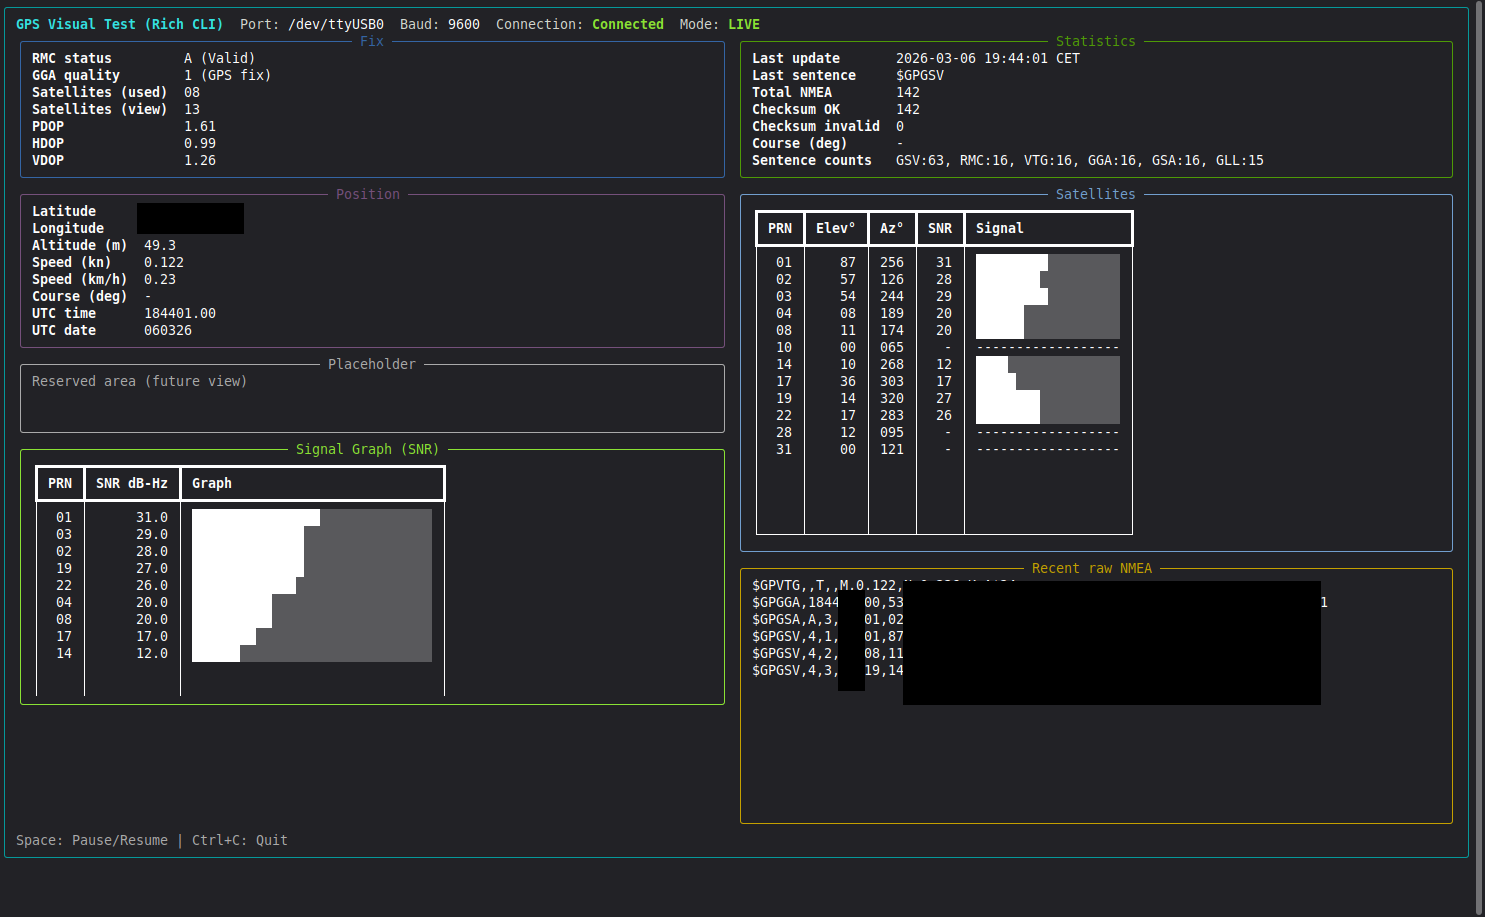
Task: Click the UTC date value 060326
Action: pos(168,330)
